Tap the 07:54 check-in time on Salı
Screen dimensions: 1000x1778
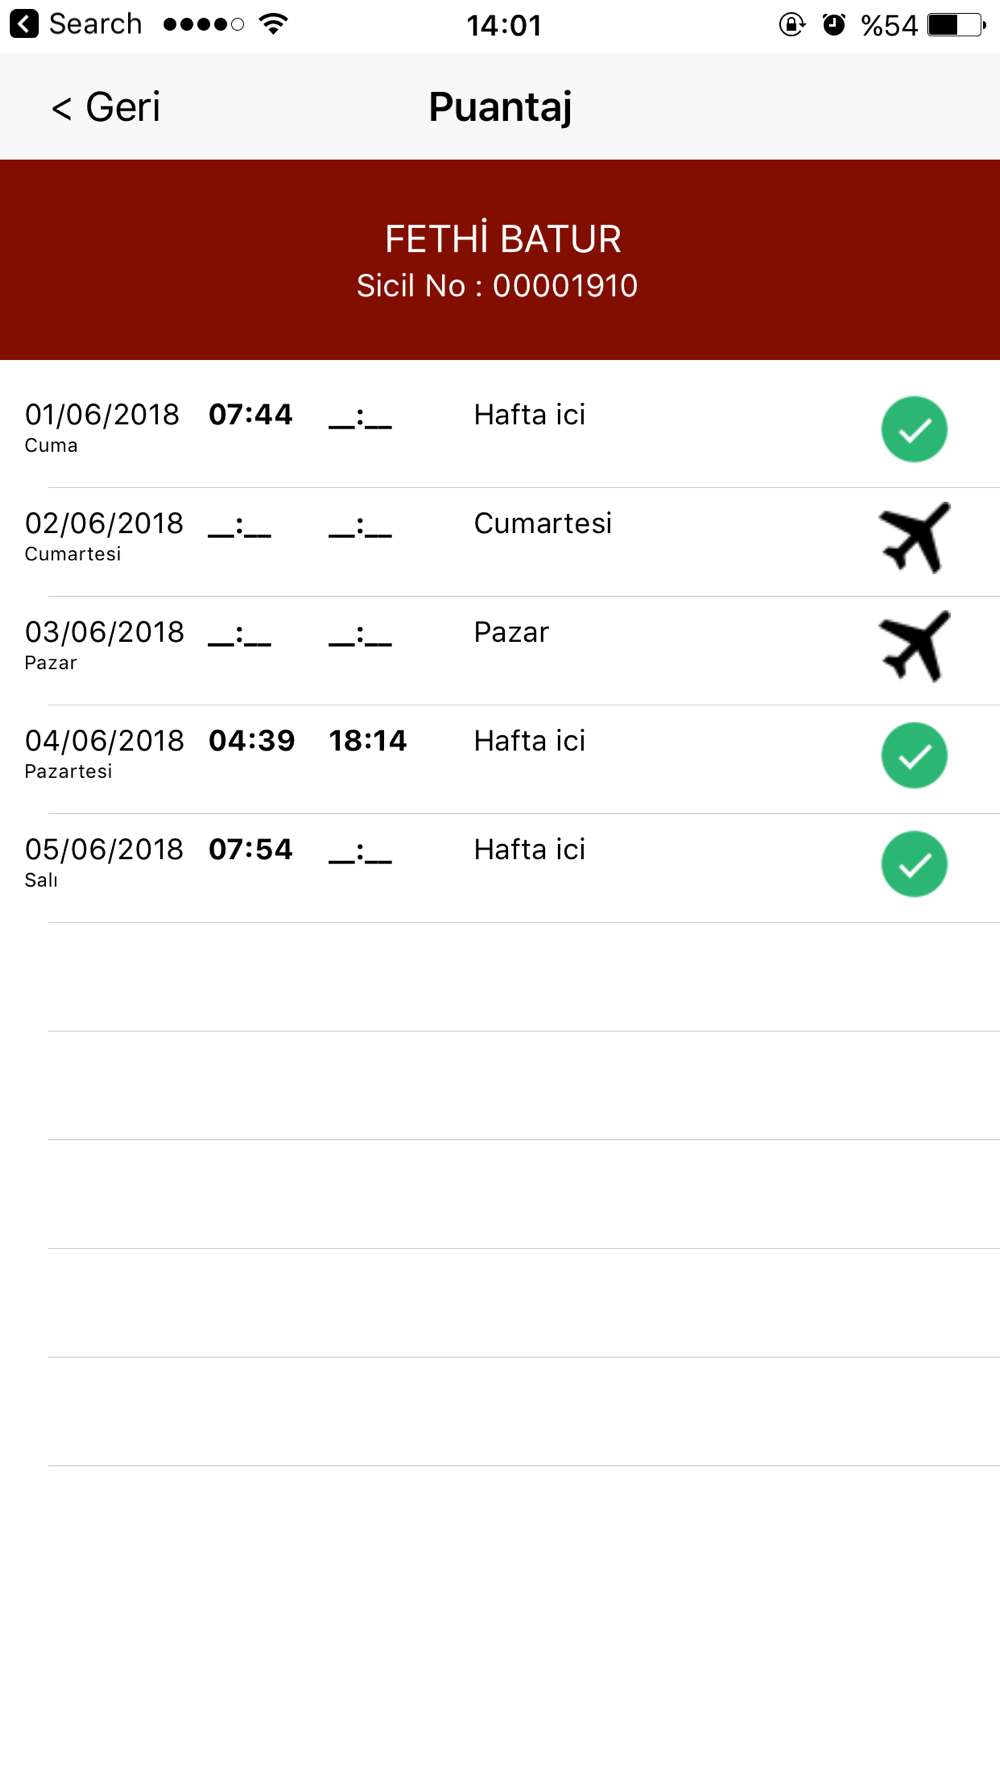[x=250, y=850]
